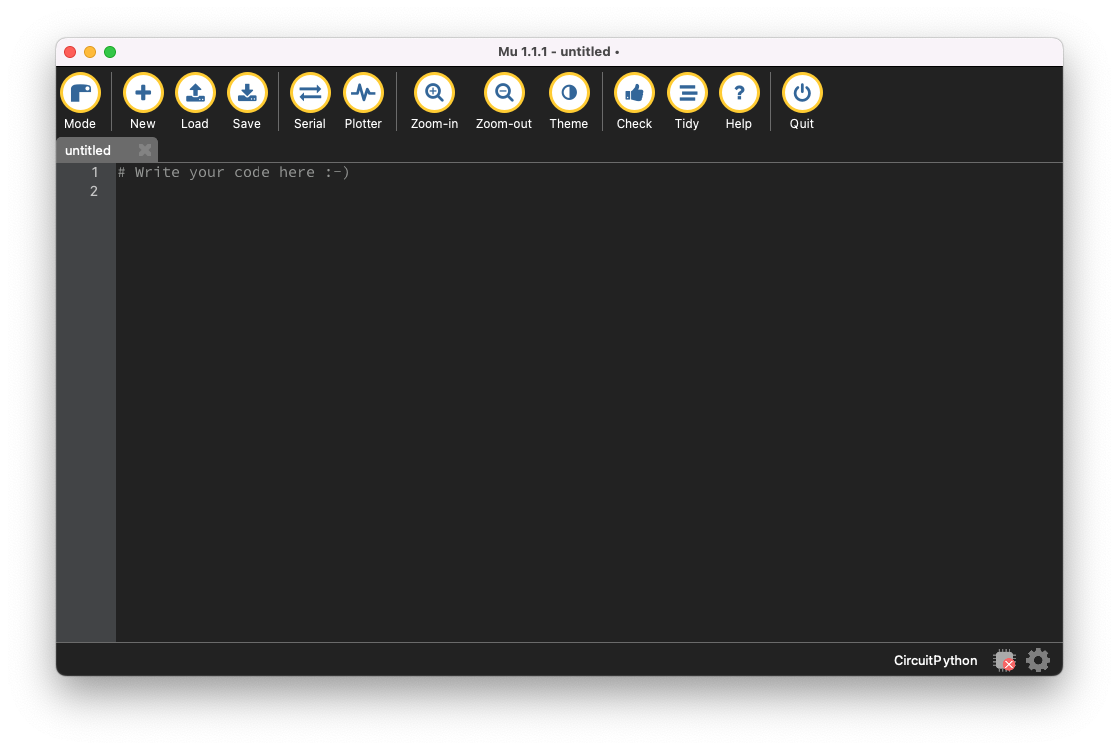Zoom out of the editor text
This screenshot has height=750, width=1119.
coord(503,92)
